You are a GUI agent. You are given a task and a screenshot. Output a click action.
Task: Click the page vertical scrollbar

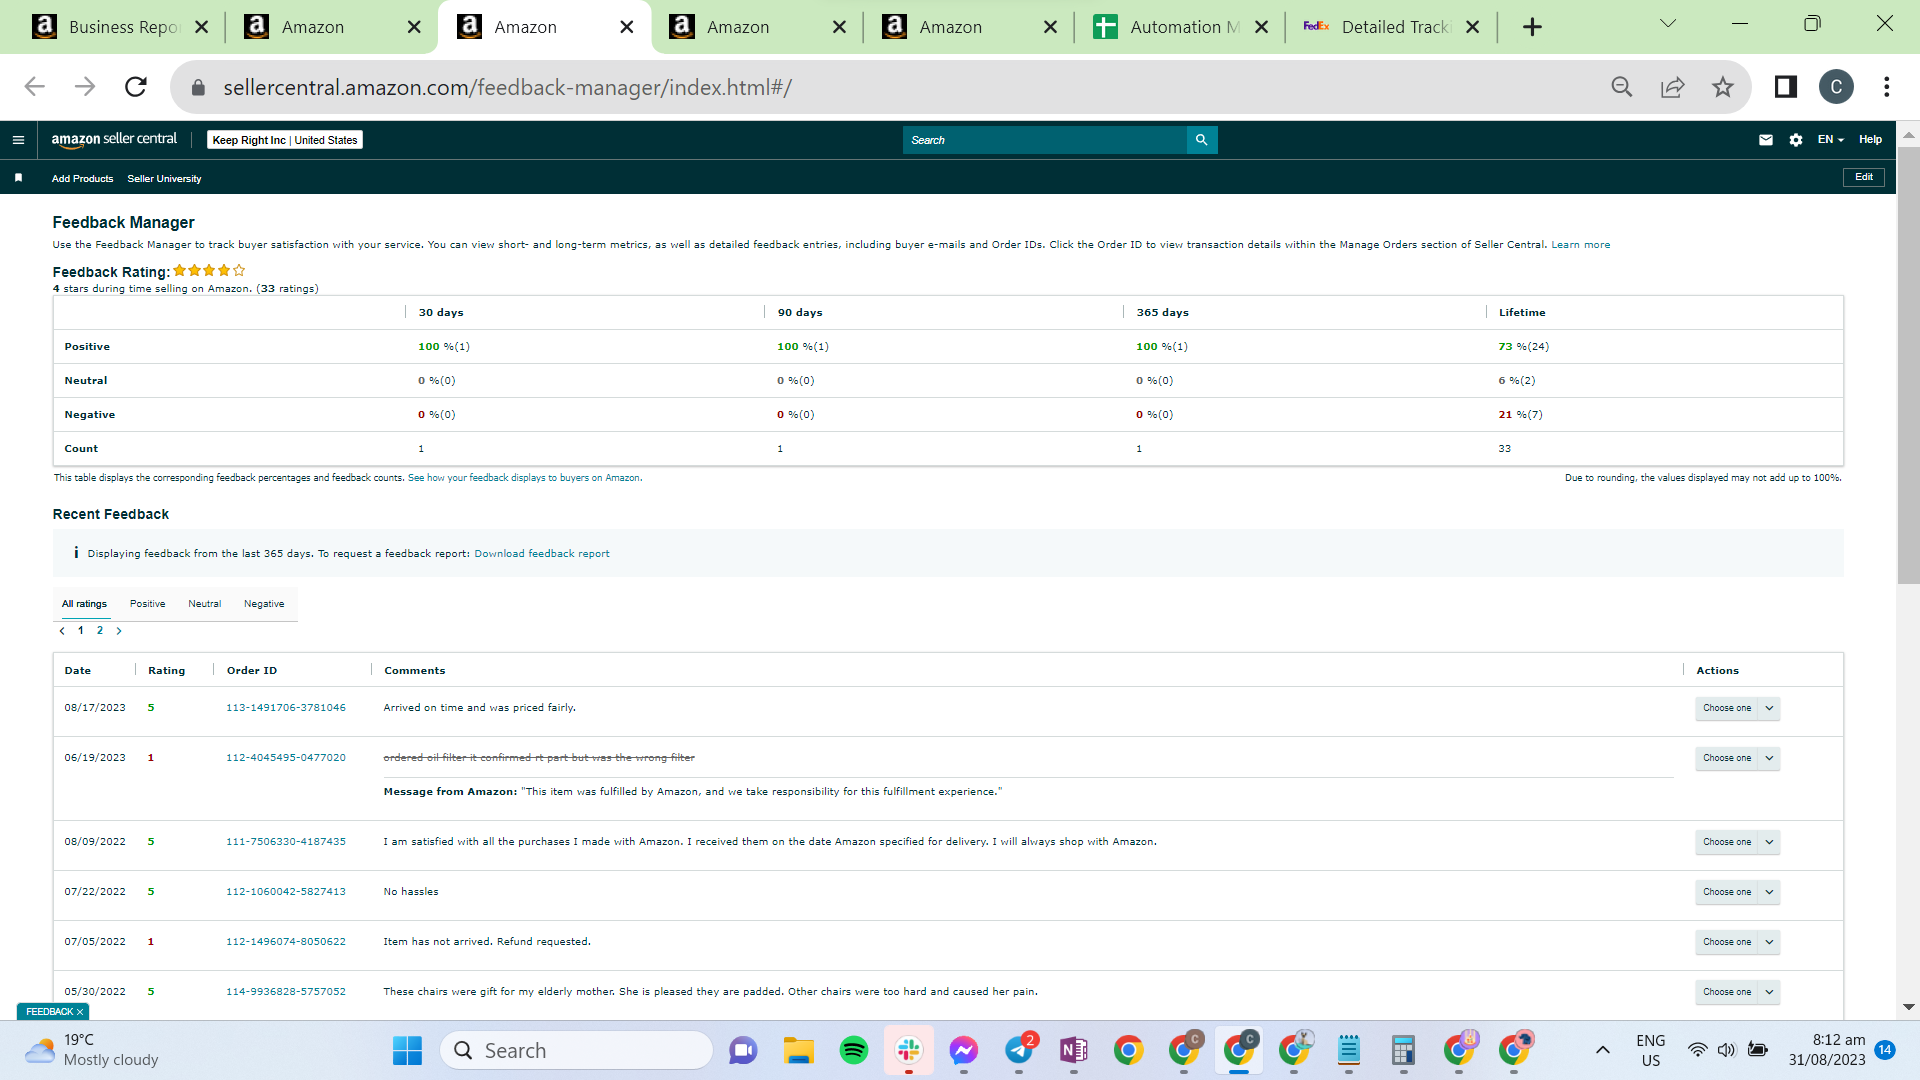point(1908,365)
